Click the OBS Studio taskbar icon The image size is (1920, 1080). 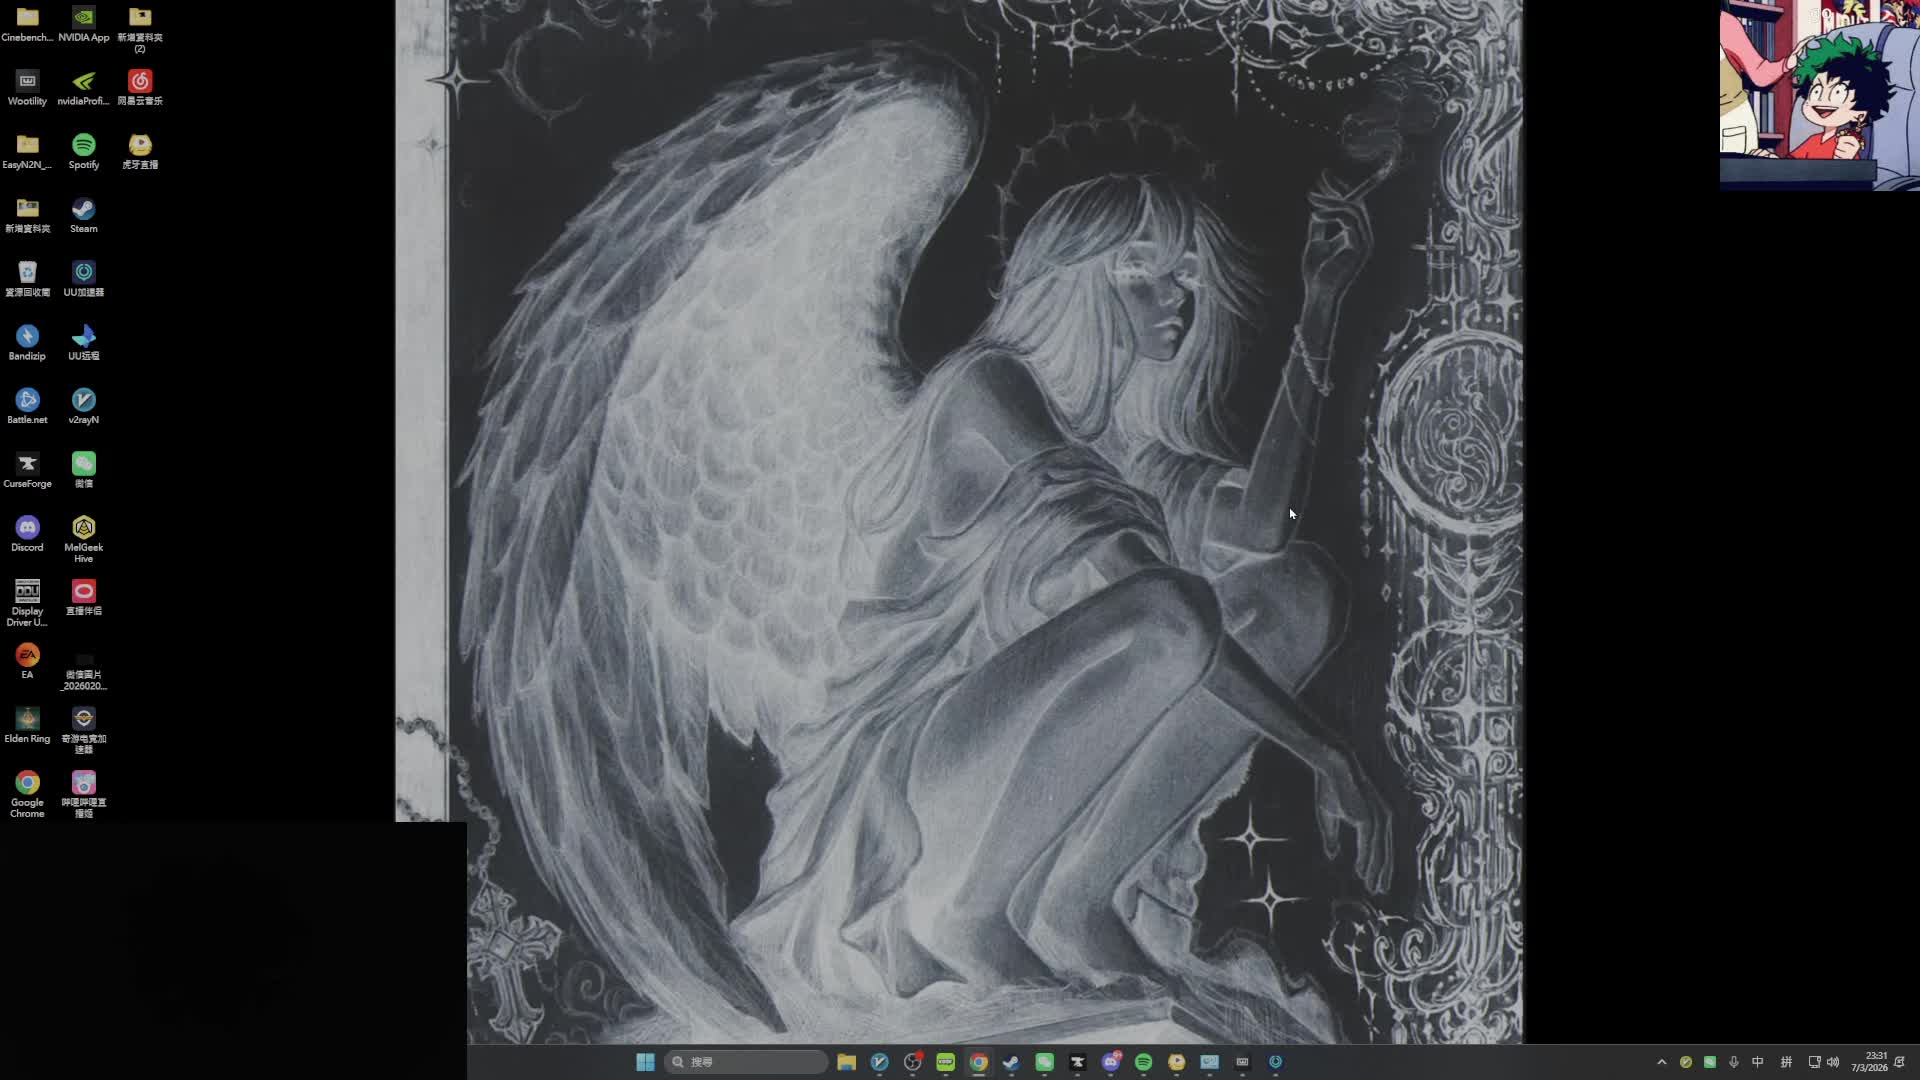coord(912,1062)
